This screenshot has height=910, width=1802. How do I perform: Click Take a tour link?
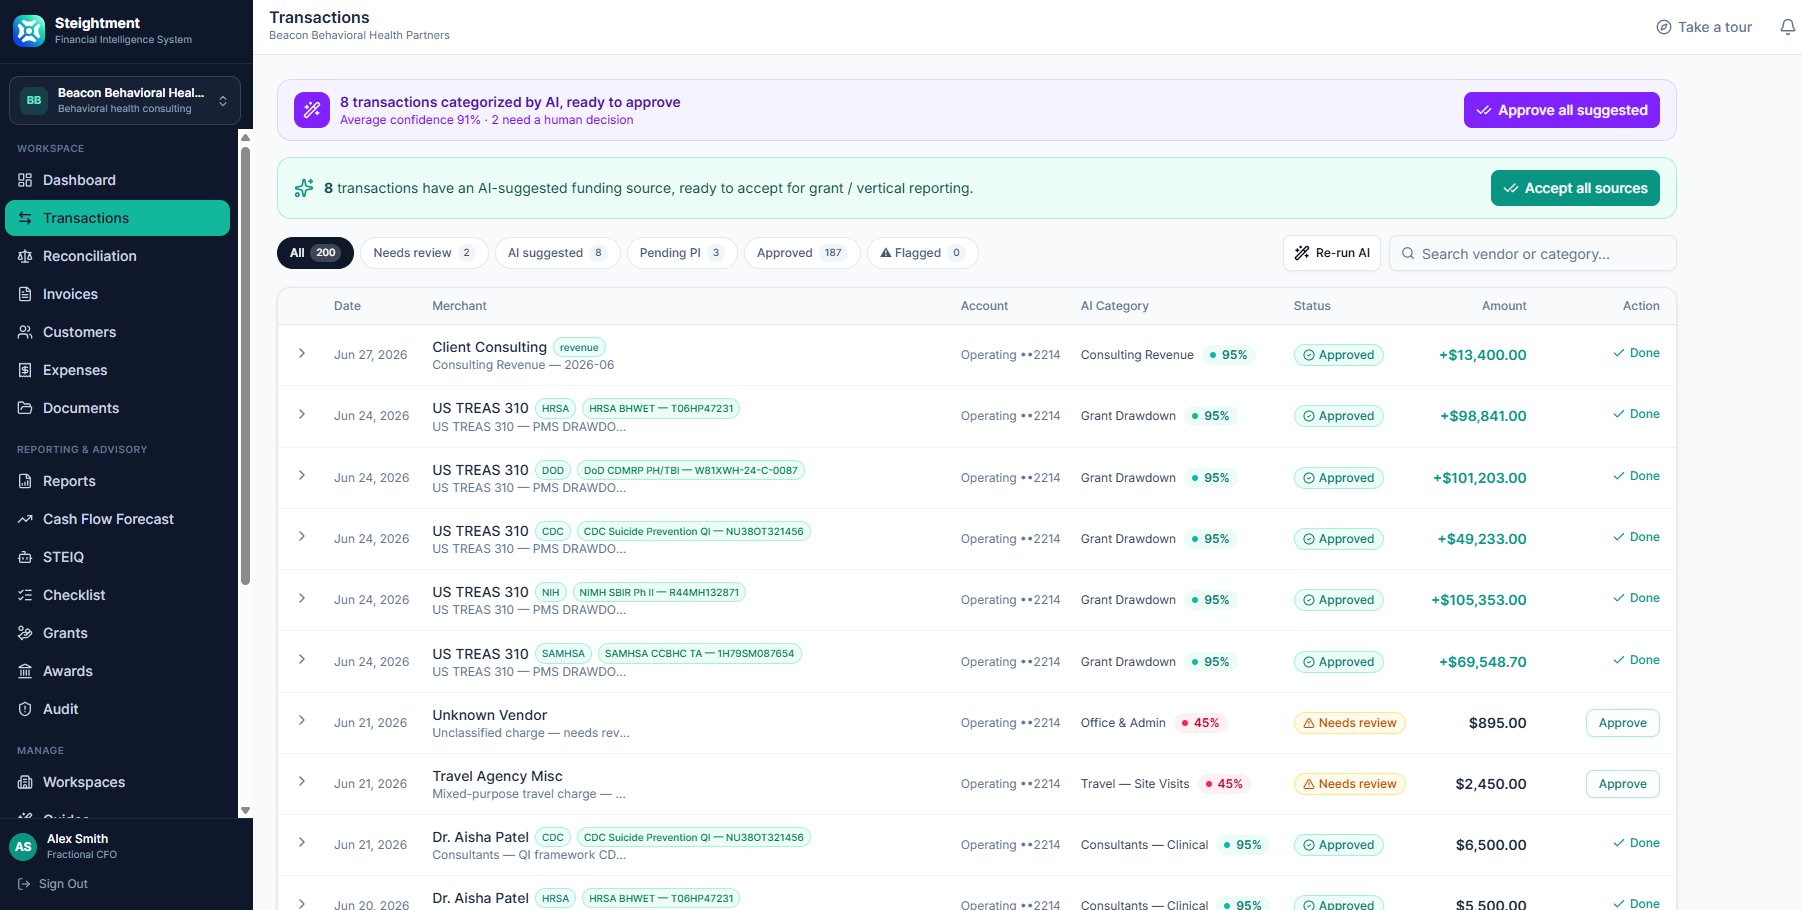pyautogui.click(x=1704, y=27)
